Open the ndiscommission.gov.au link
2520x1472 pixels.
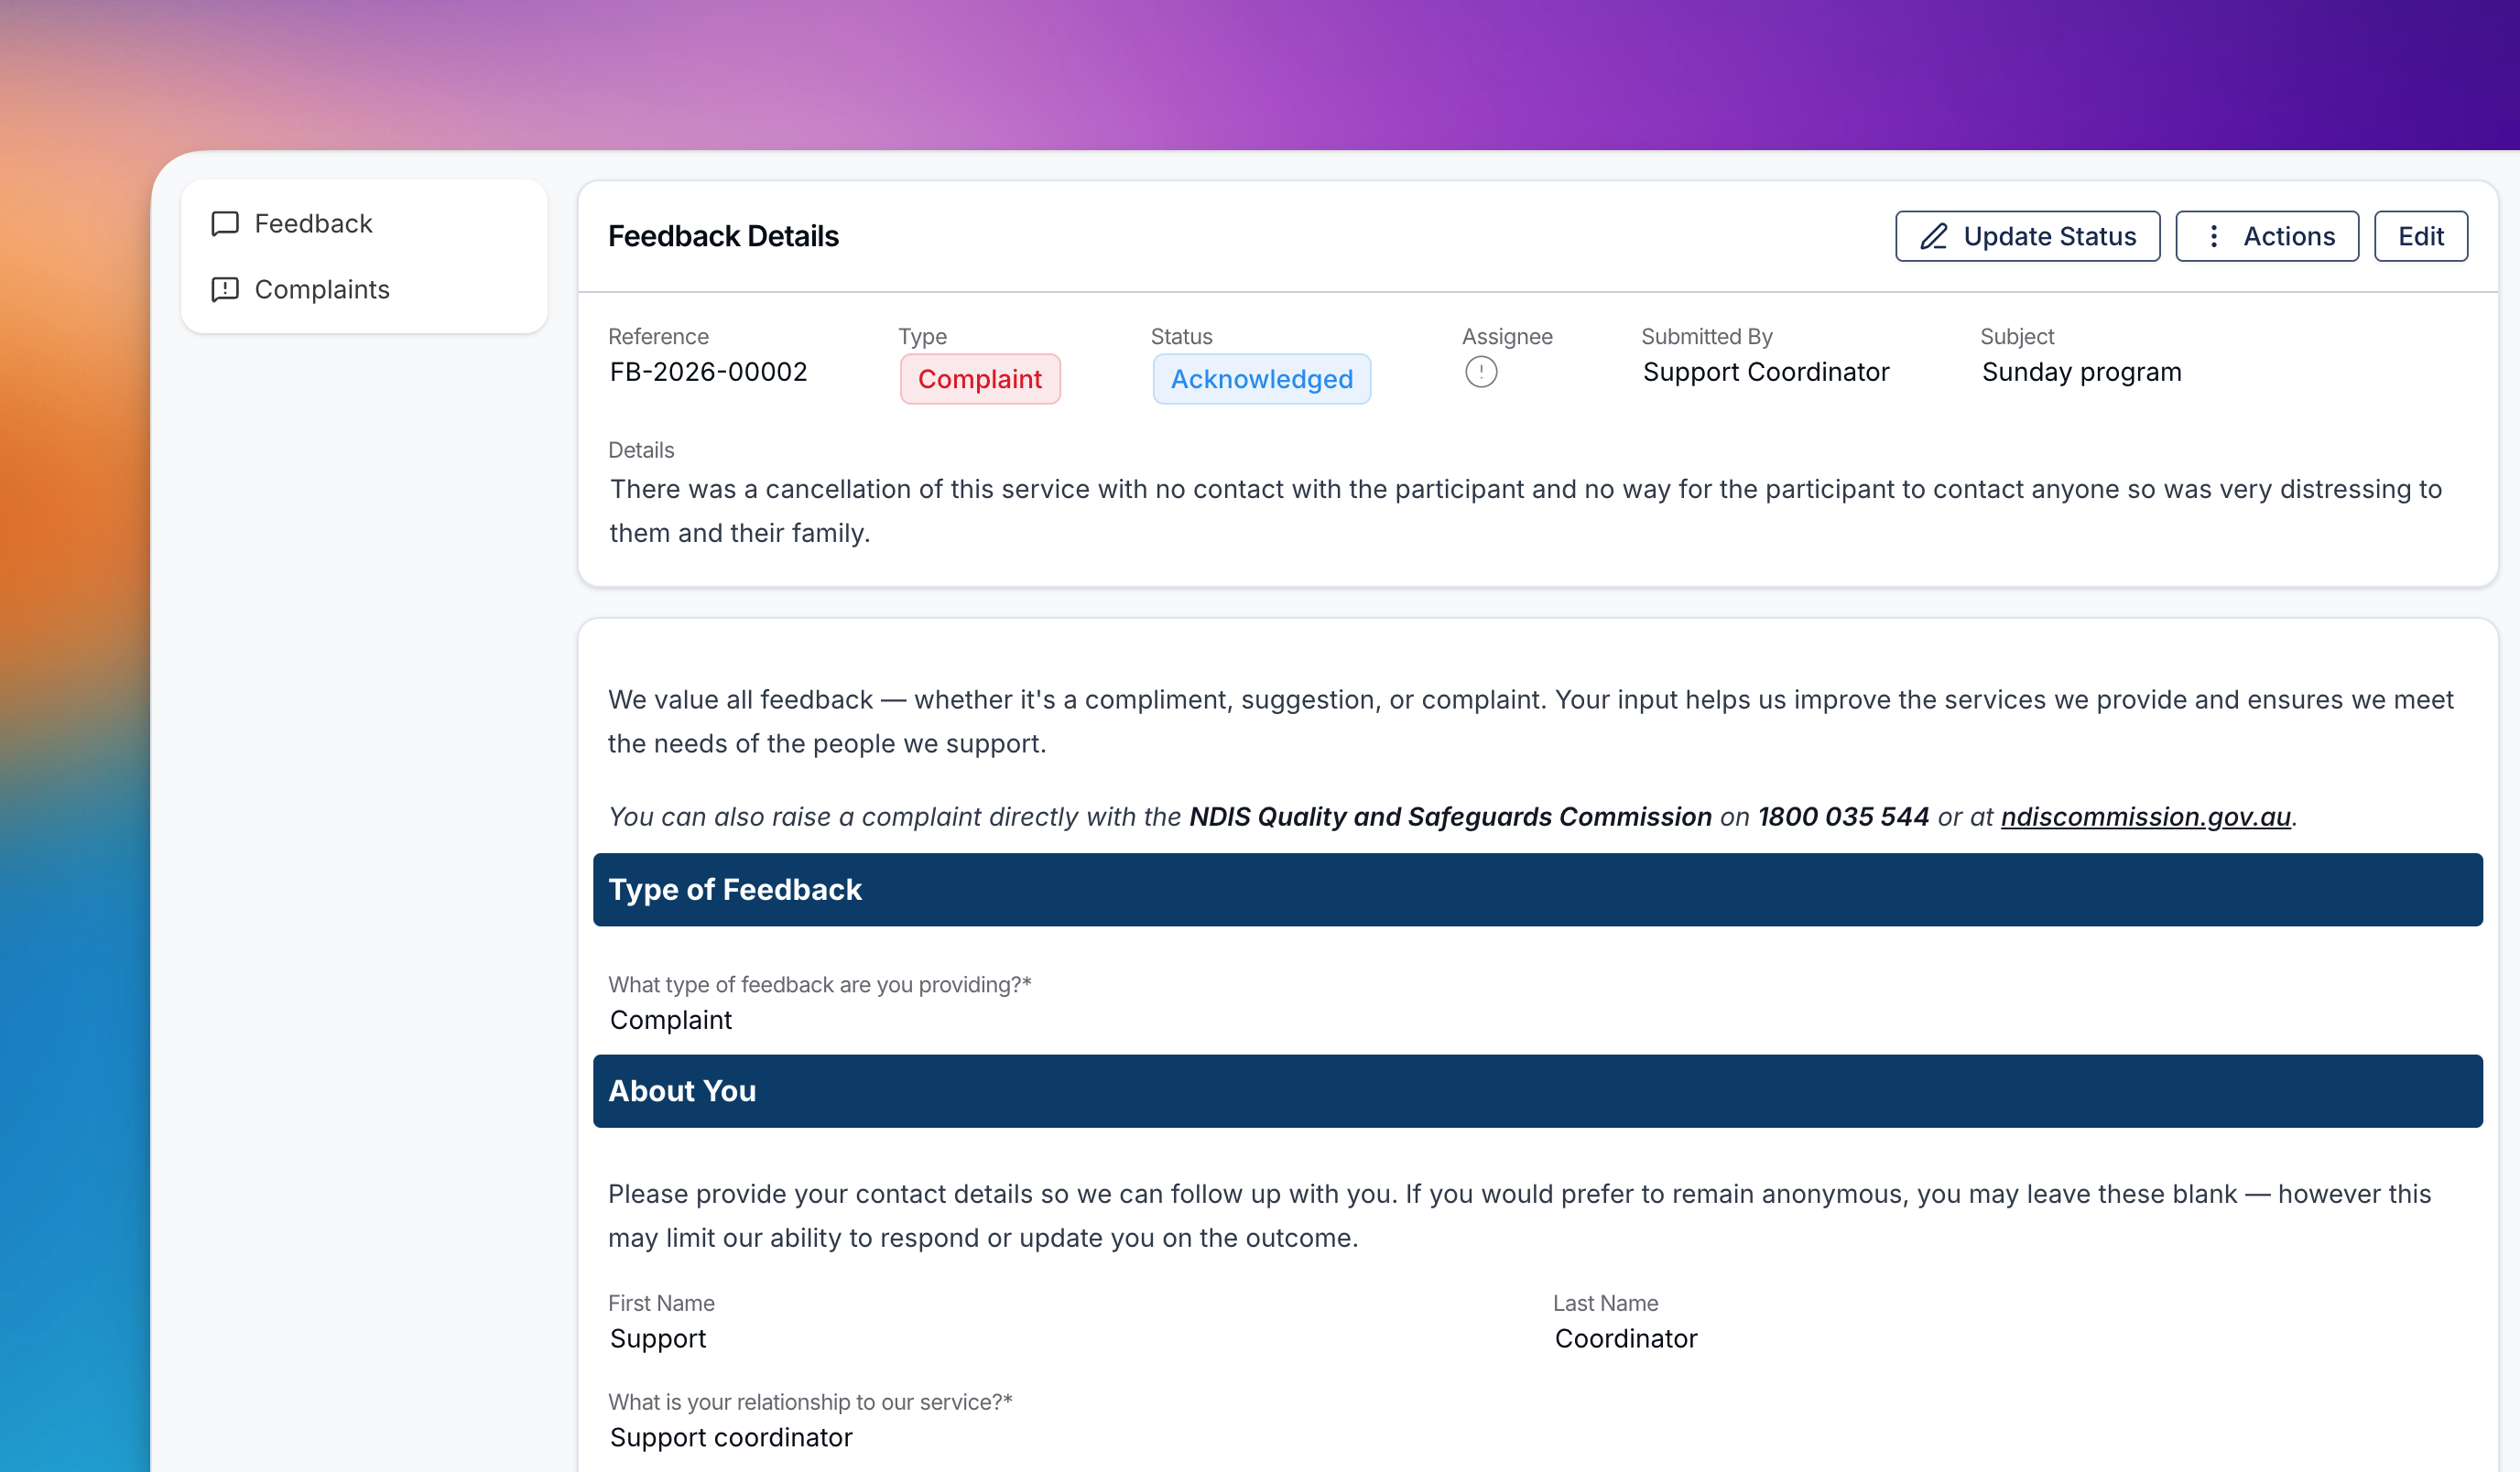[2145, 816]
